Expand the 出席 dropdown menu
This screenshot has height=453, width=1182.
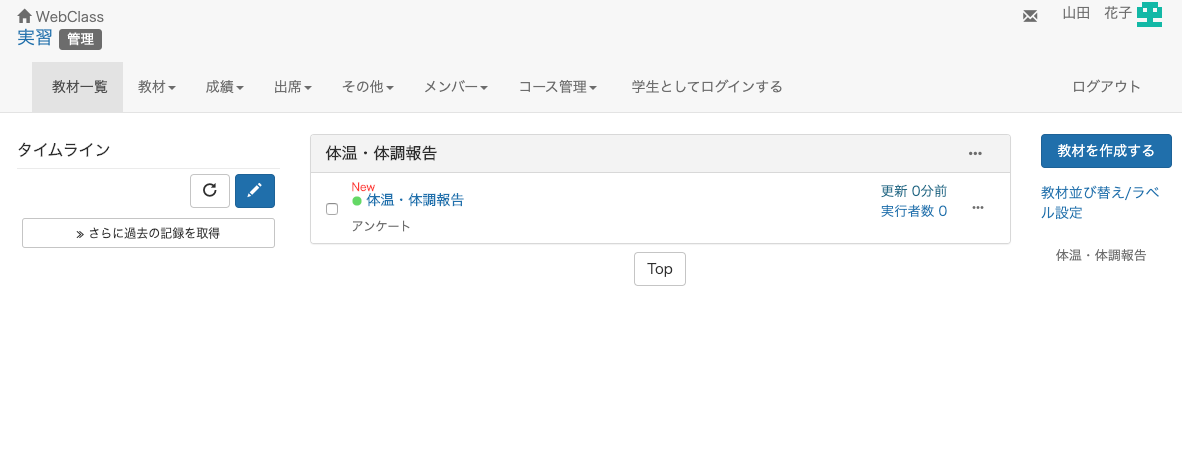click(293, 87)
